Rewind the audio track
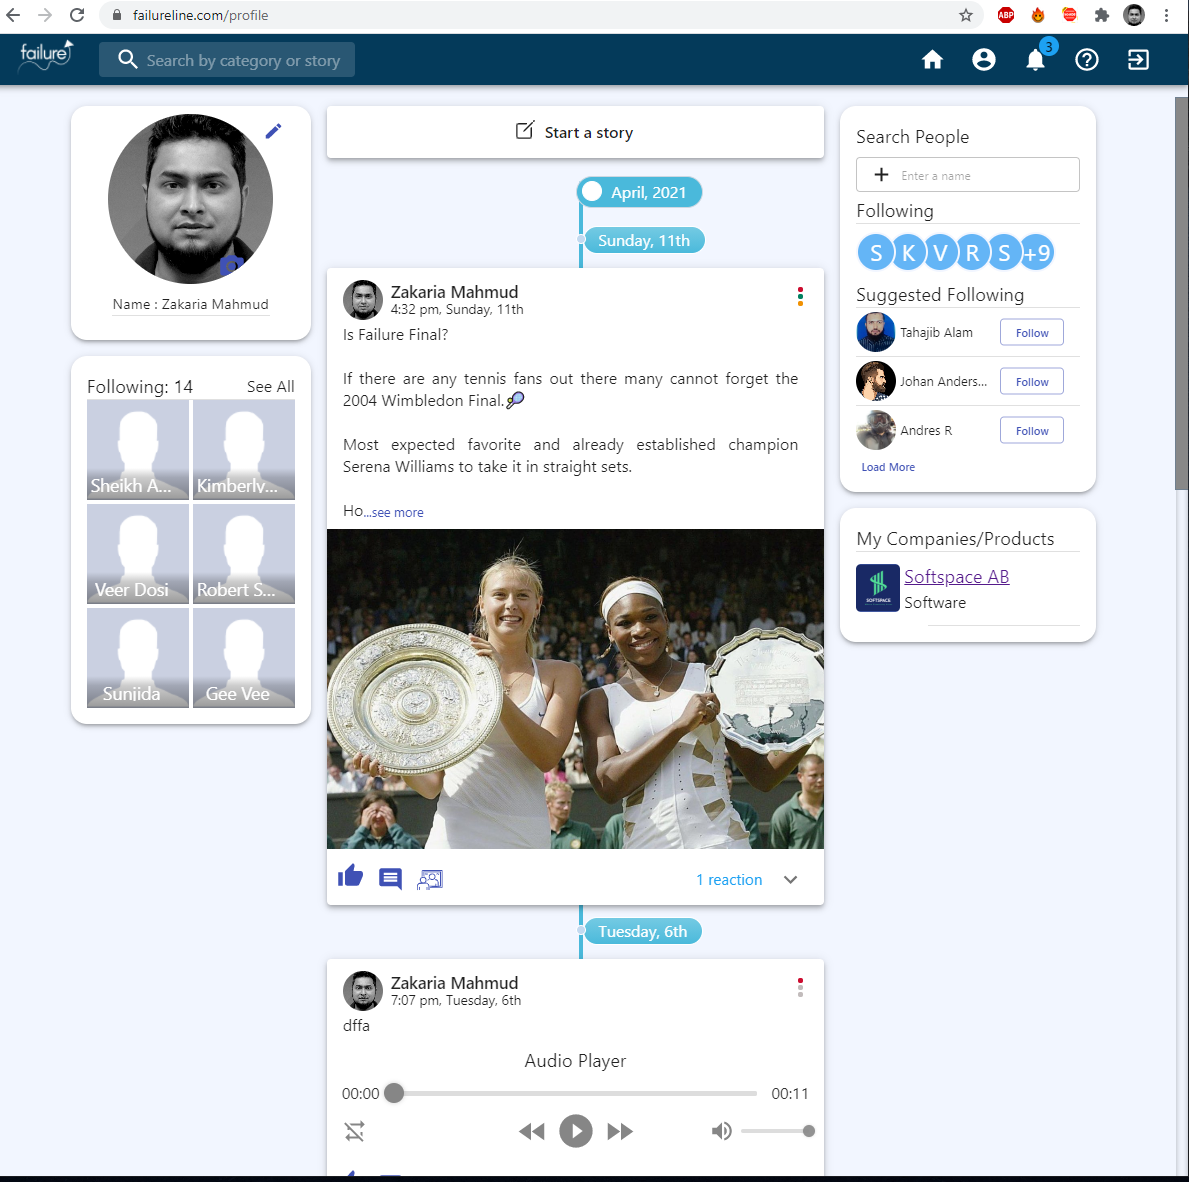Viewport: 1189px width, 1182px height. 532,1131
